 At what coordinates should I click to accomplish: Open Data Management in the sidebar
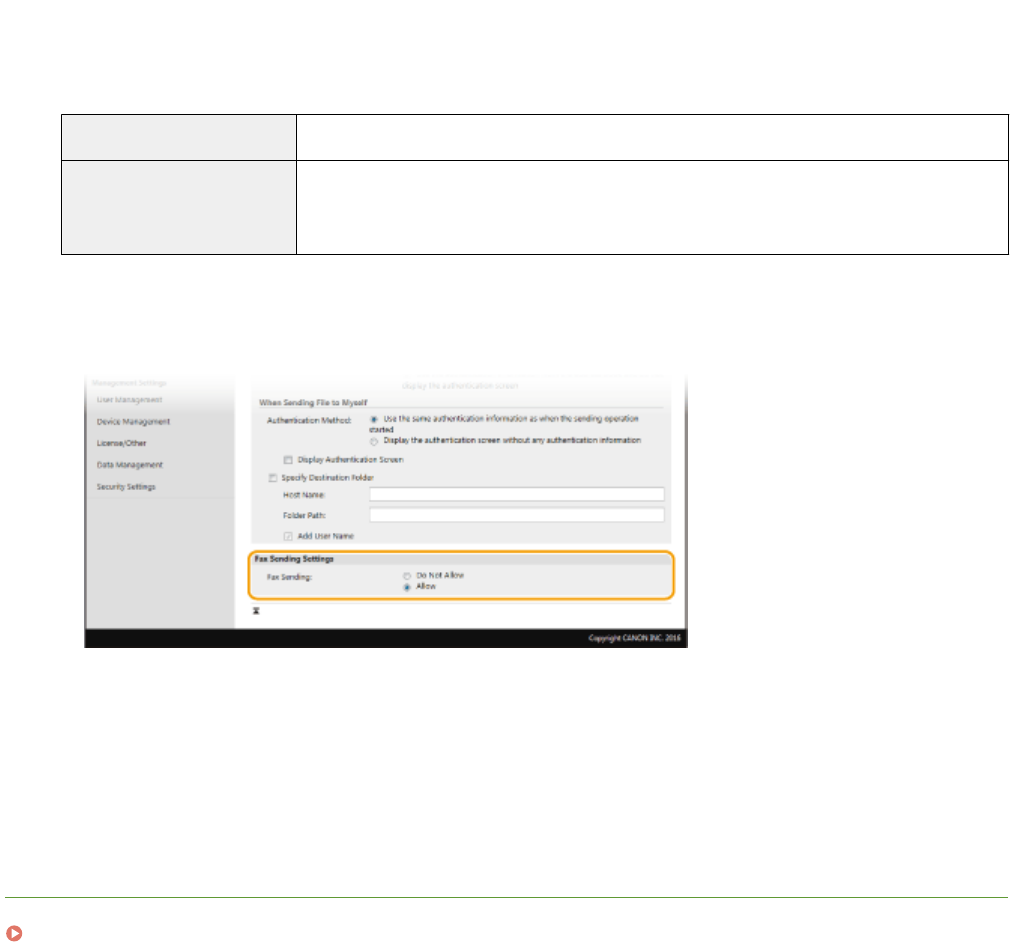[129, 465]
